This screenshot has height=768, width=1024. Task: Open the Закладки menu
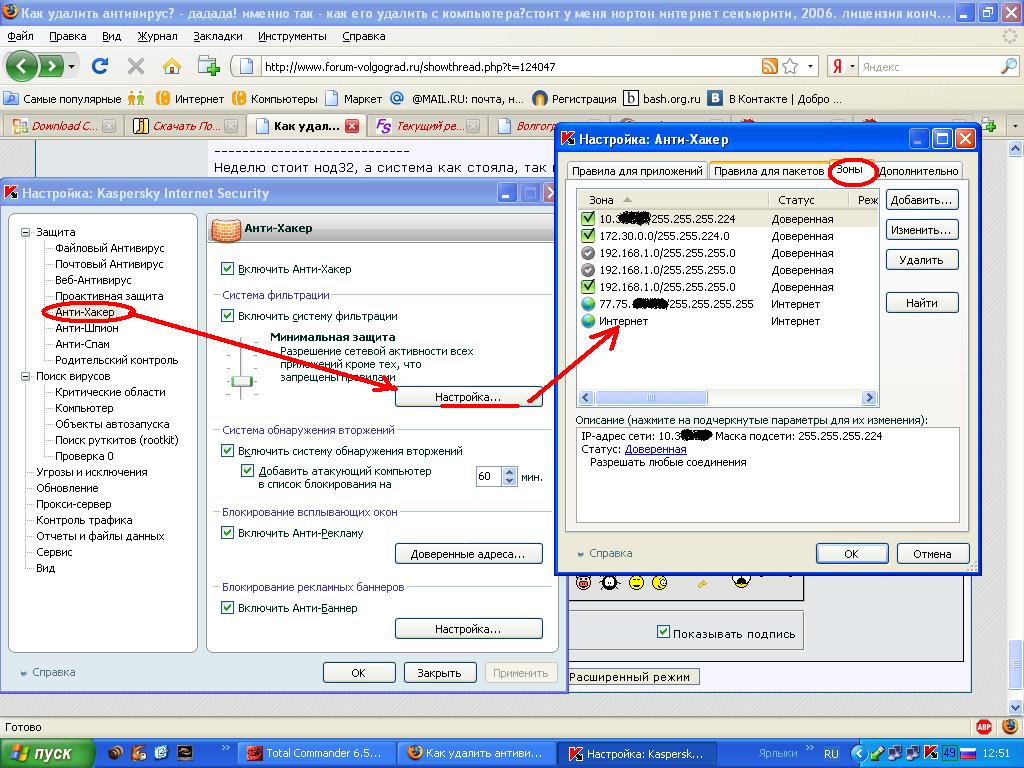pyautogui.click(x=218, y=36)
